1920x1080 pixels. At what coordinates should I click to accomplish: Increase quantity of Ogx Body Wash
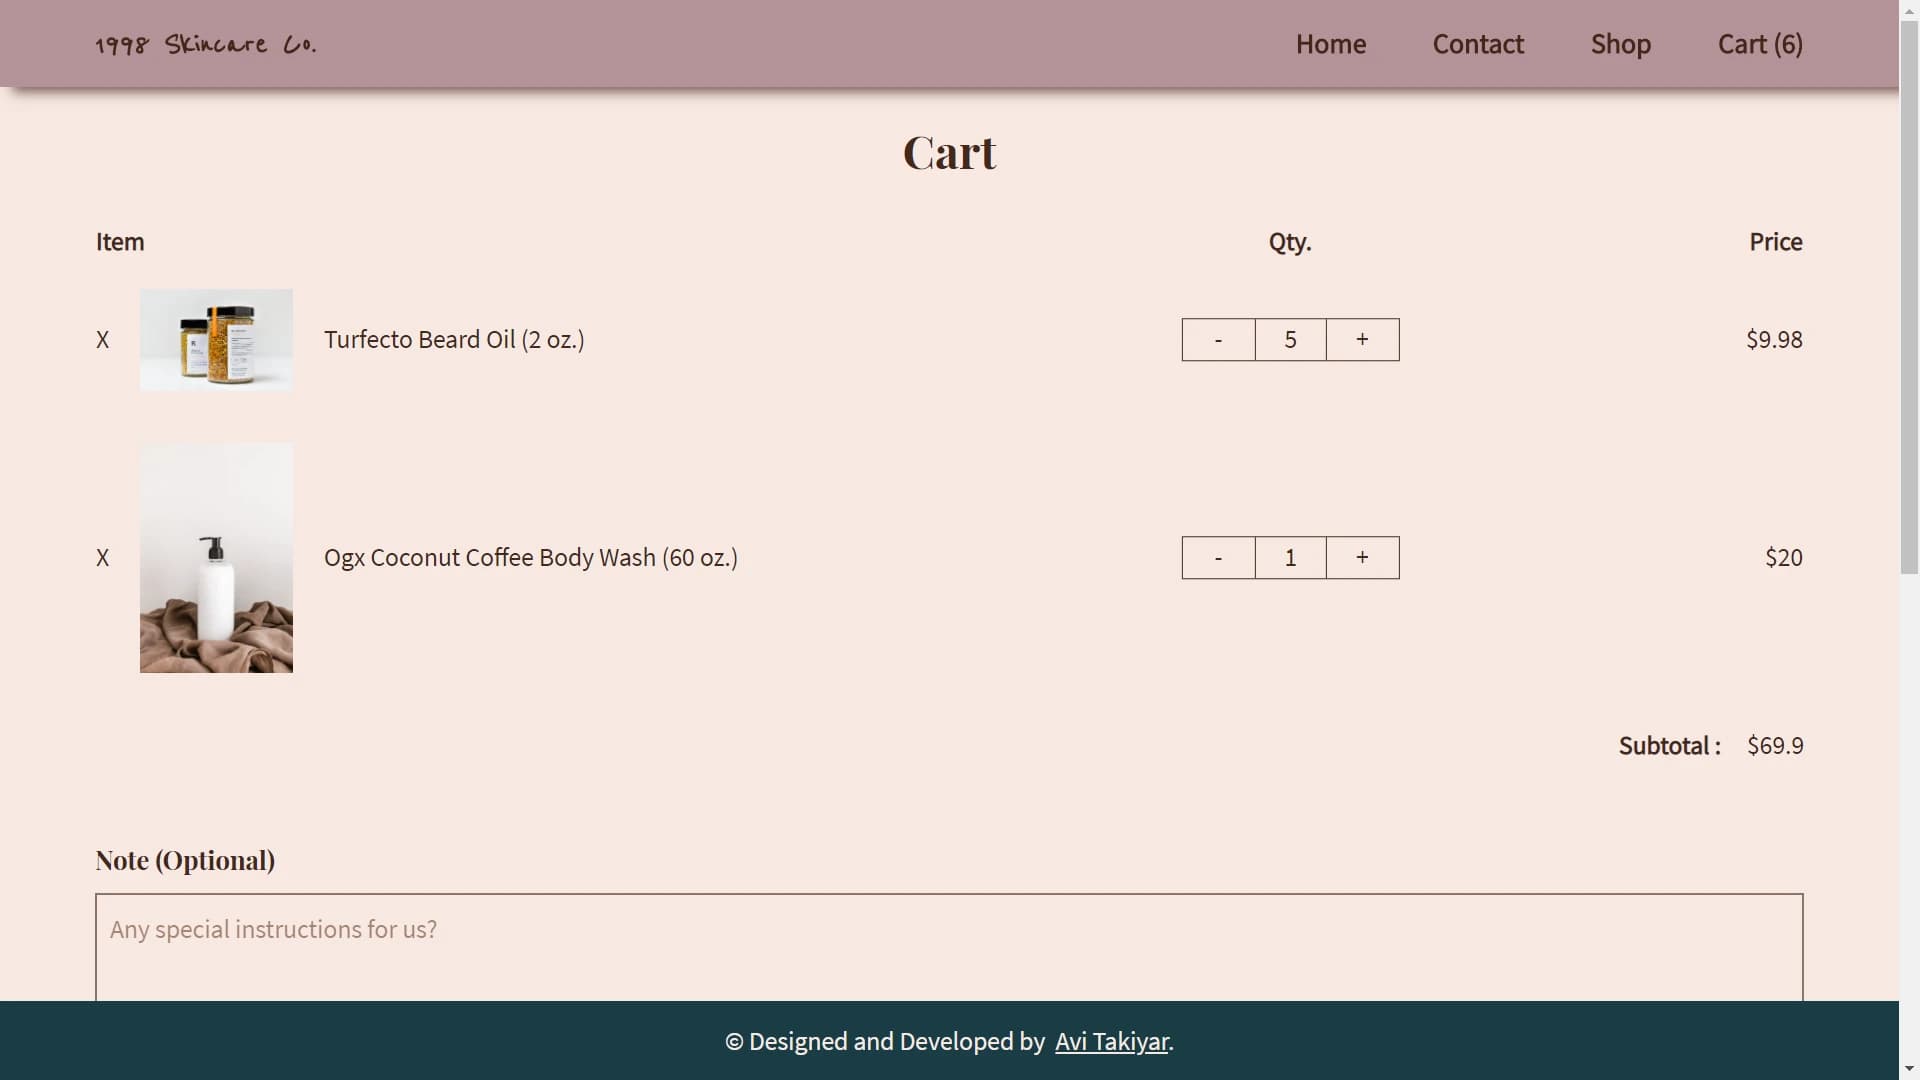tap(1362, 557)
